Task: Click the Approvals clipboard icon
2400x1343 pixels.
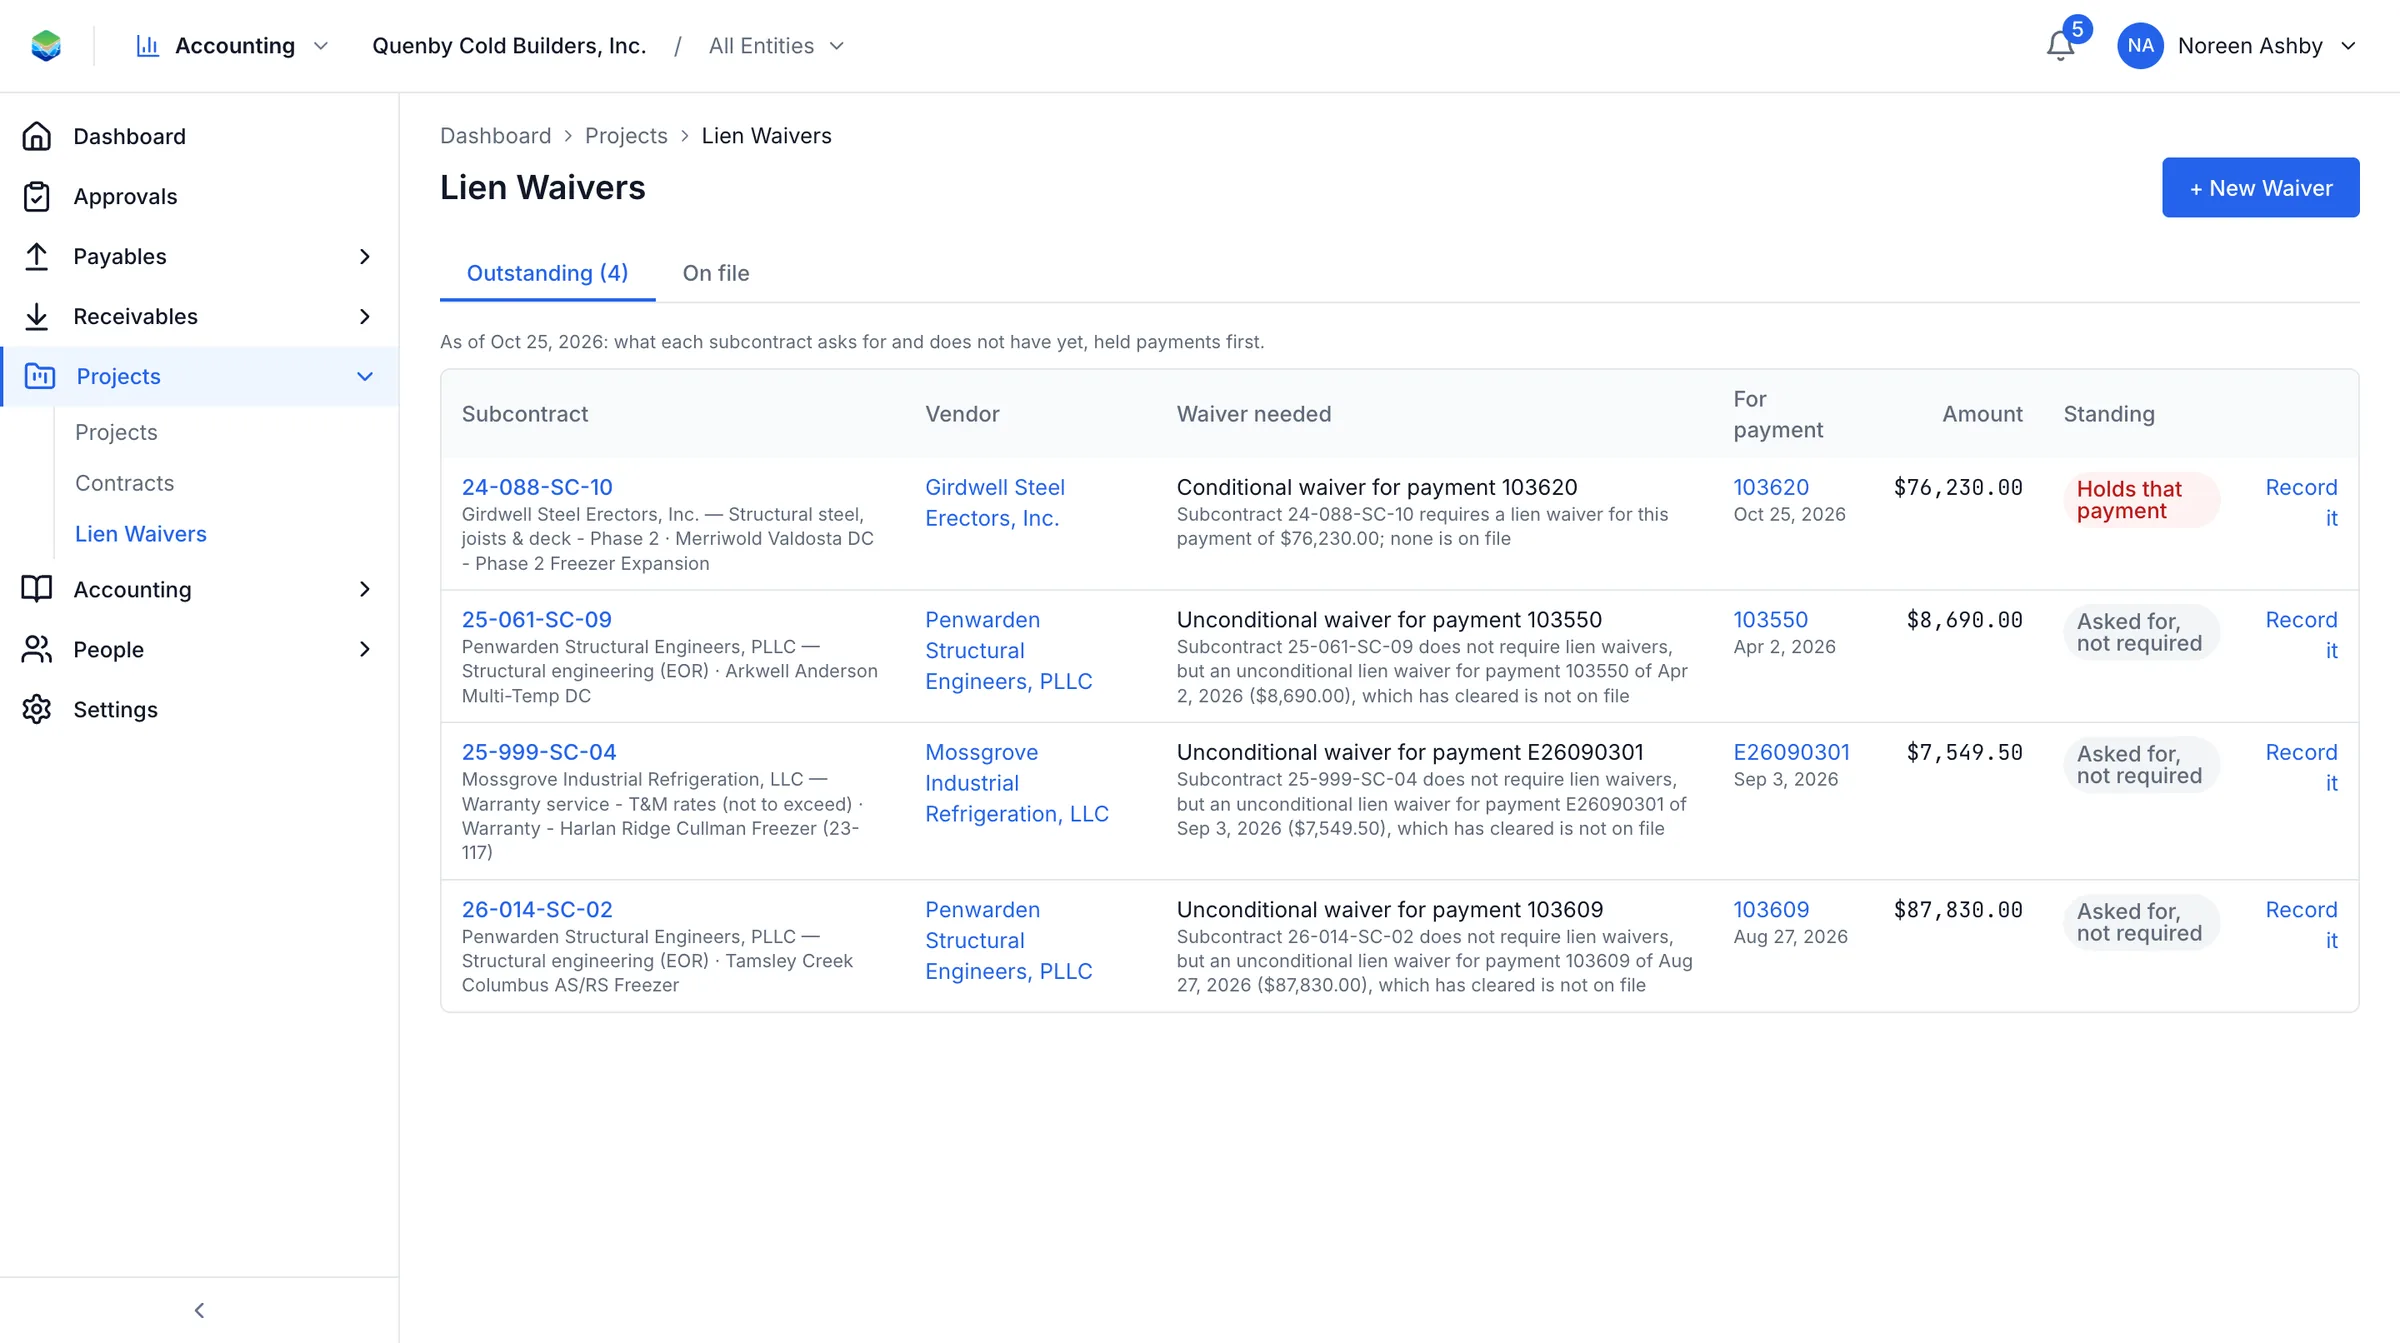Action: (x=37, y=196)
